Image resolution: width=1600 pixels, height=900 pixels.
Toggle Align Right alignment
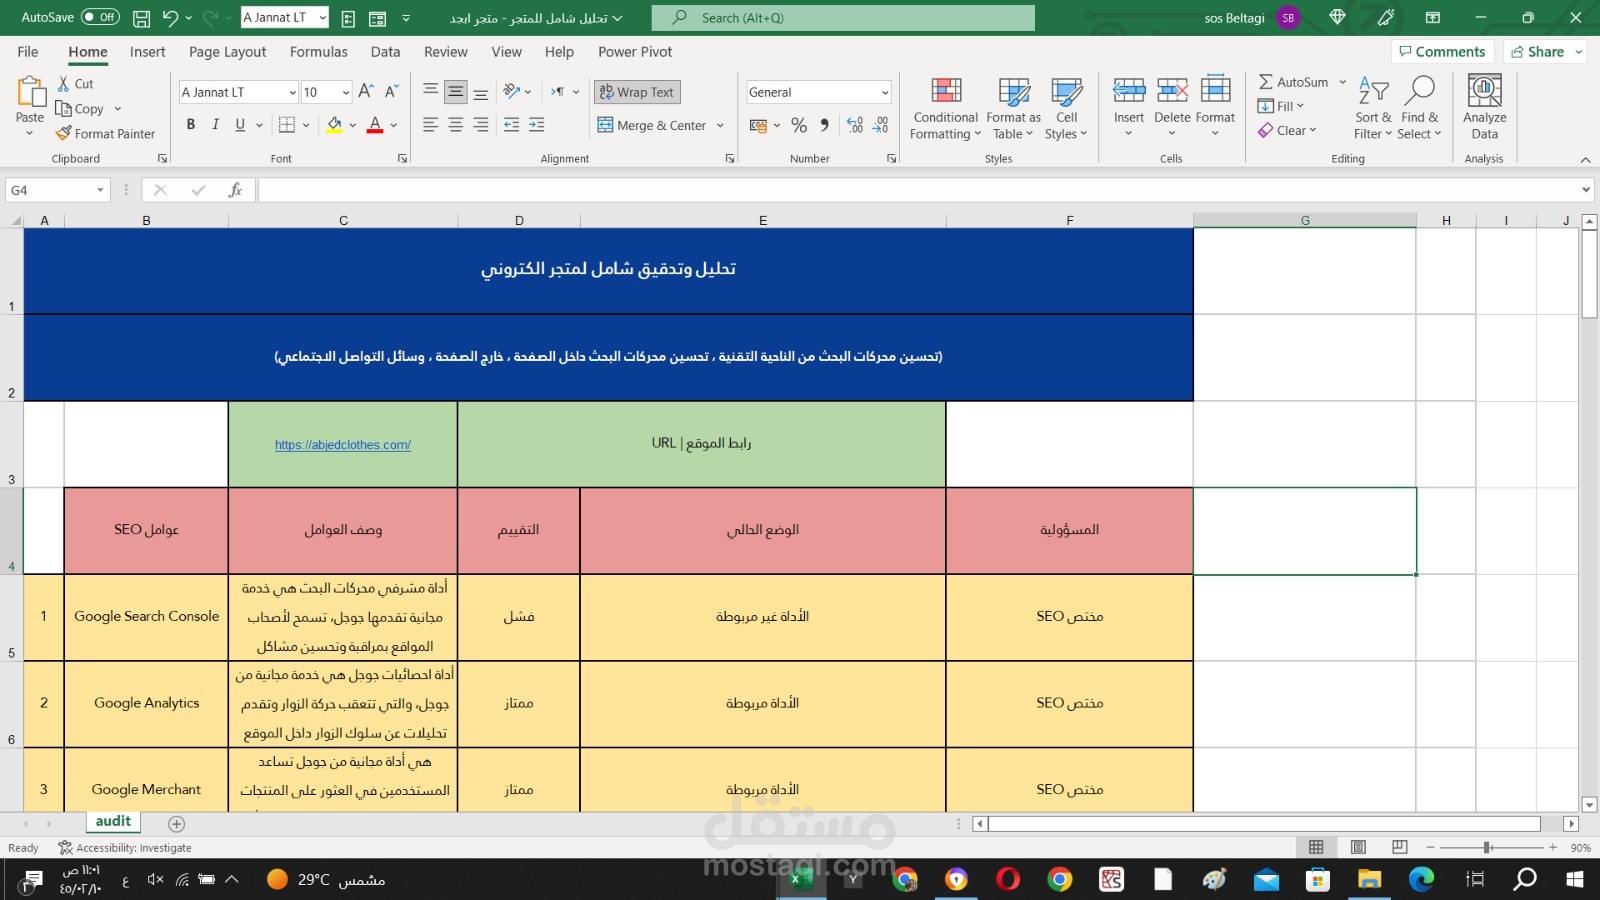click(481, 125)
